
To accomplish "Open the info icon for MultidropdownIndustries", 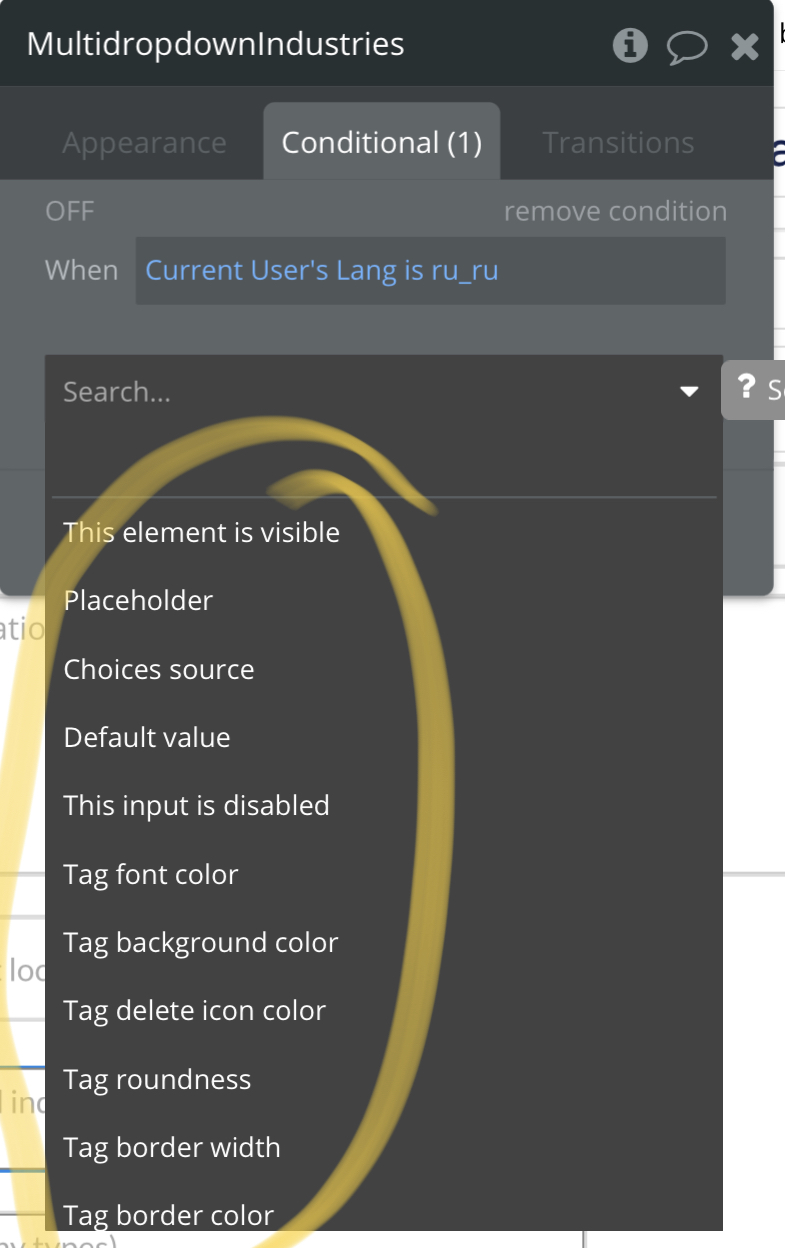I will point(630,45).
